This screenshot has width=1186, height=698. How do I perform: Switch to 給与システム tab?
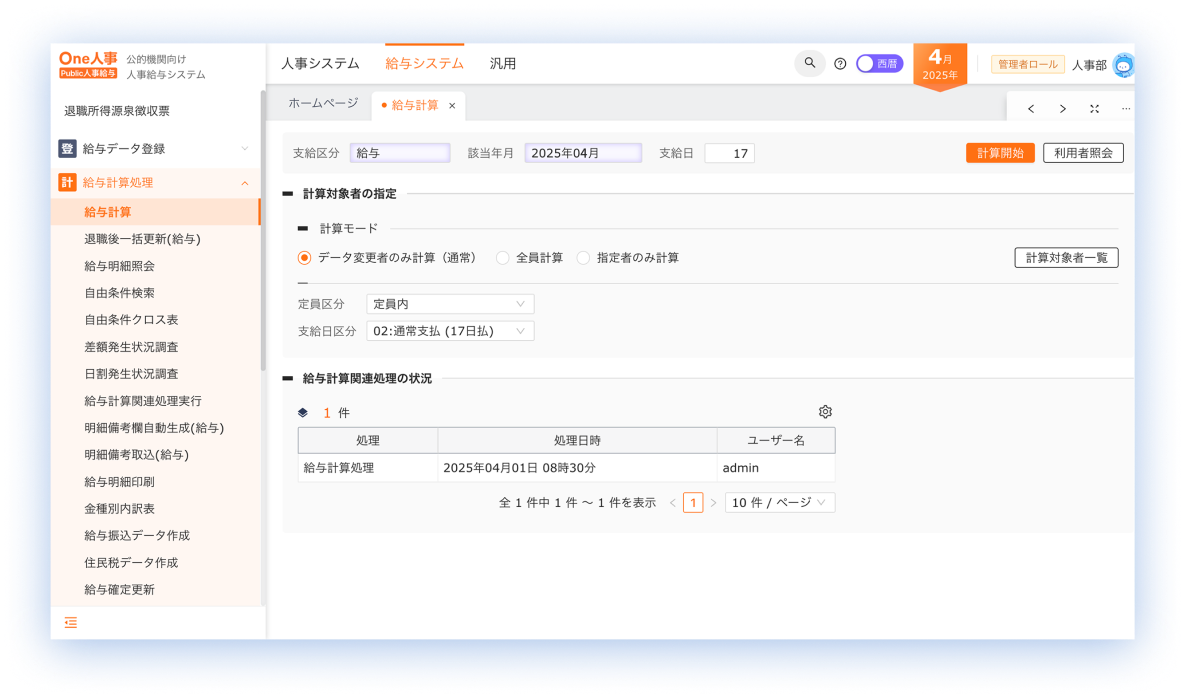tap(424, 64)
